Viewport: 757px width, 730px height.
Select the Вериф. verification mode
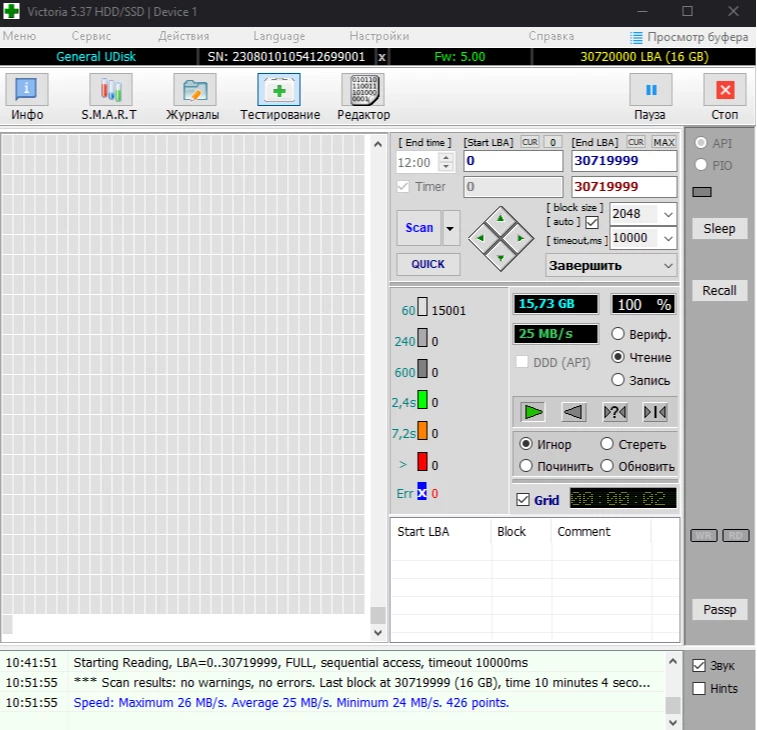(618, 334)
